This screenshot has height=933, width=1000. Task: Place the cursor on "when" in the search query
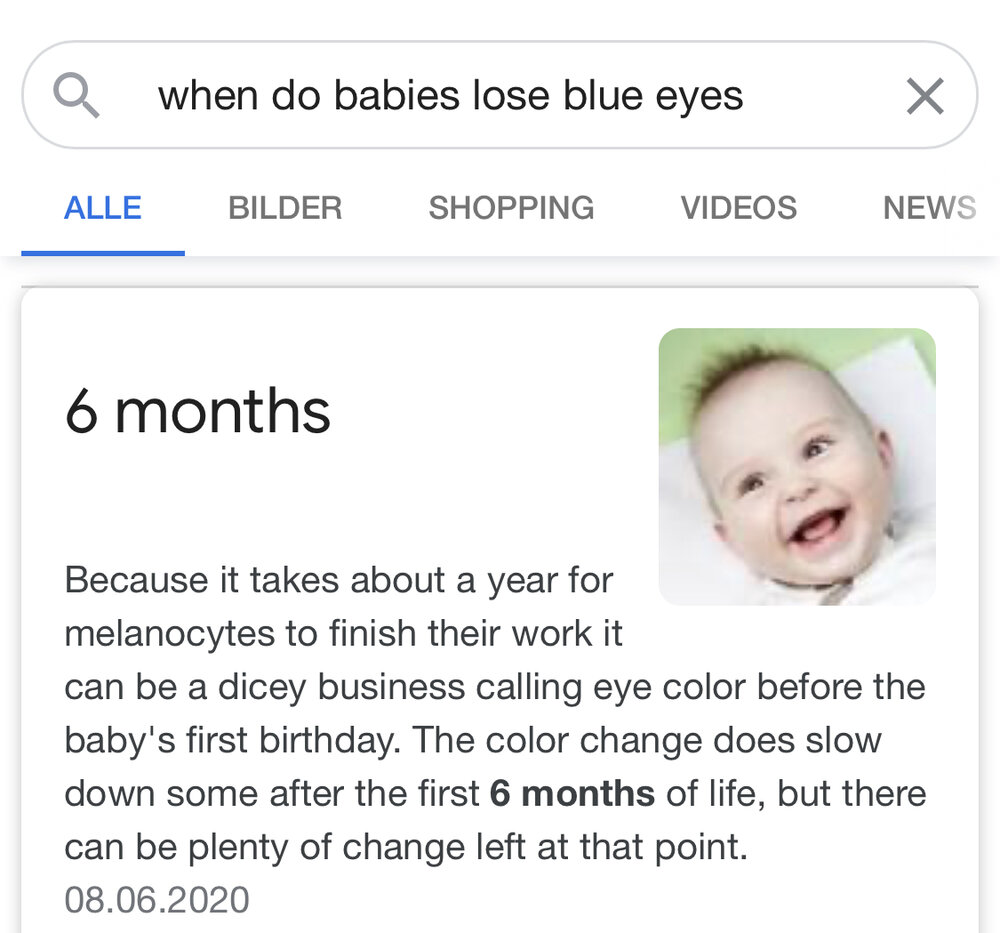click(209, 96)
